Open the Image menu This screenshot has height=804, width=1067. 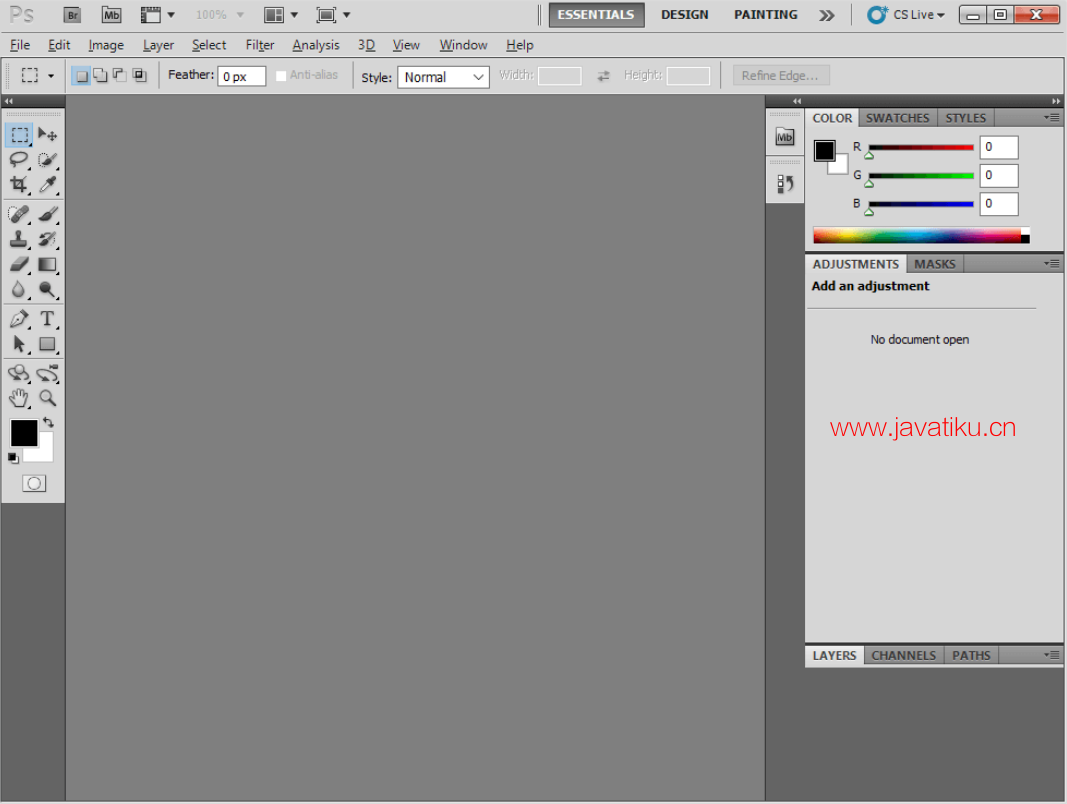106,45
